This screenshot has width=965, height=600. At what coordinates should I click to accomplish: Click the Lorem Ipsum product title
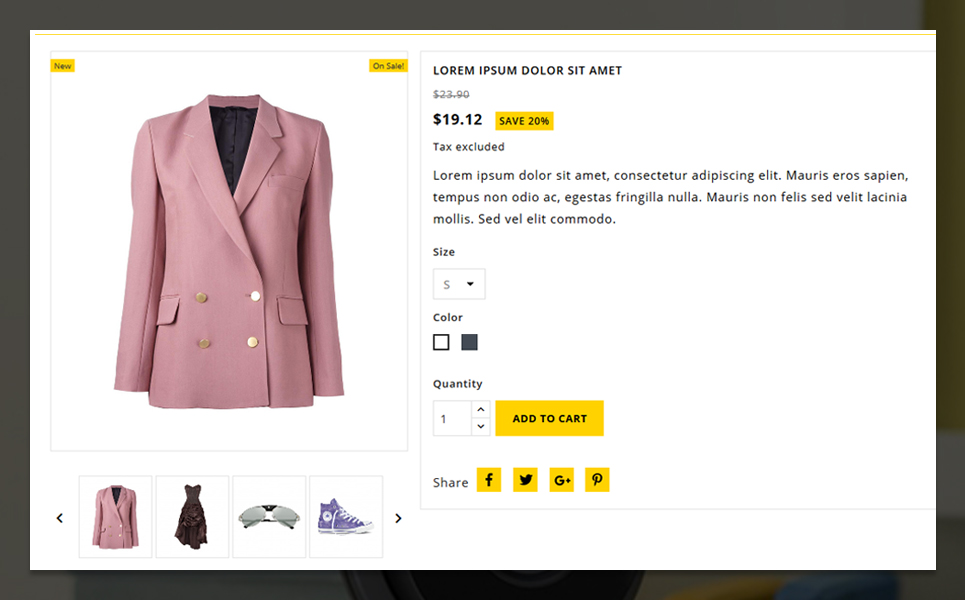[527, 71]
